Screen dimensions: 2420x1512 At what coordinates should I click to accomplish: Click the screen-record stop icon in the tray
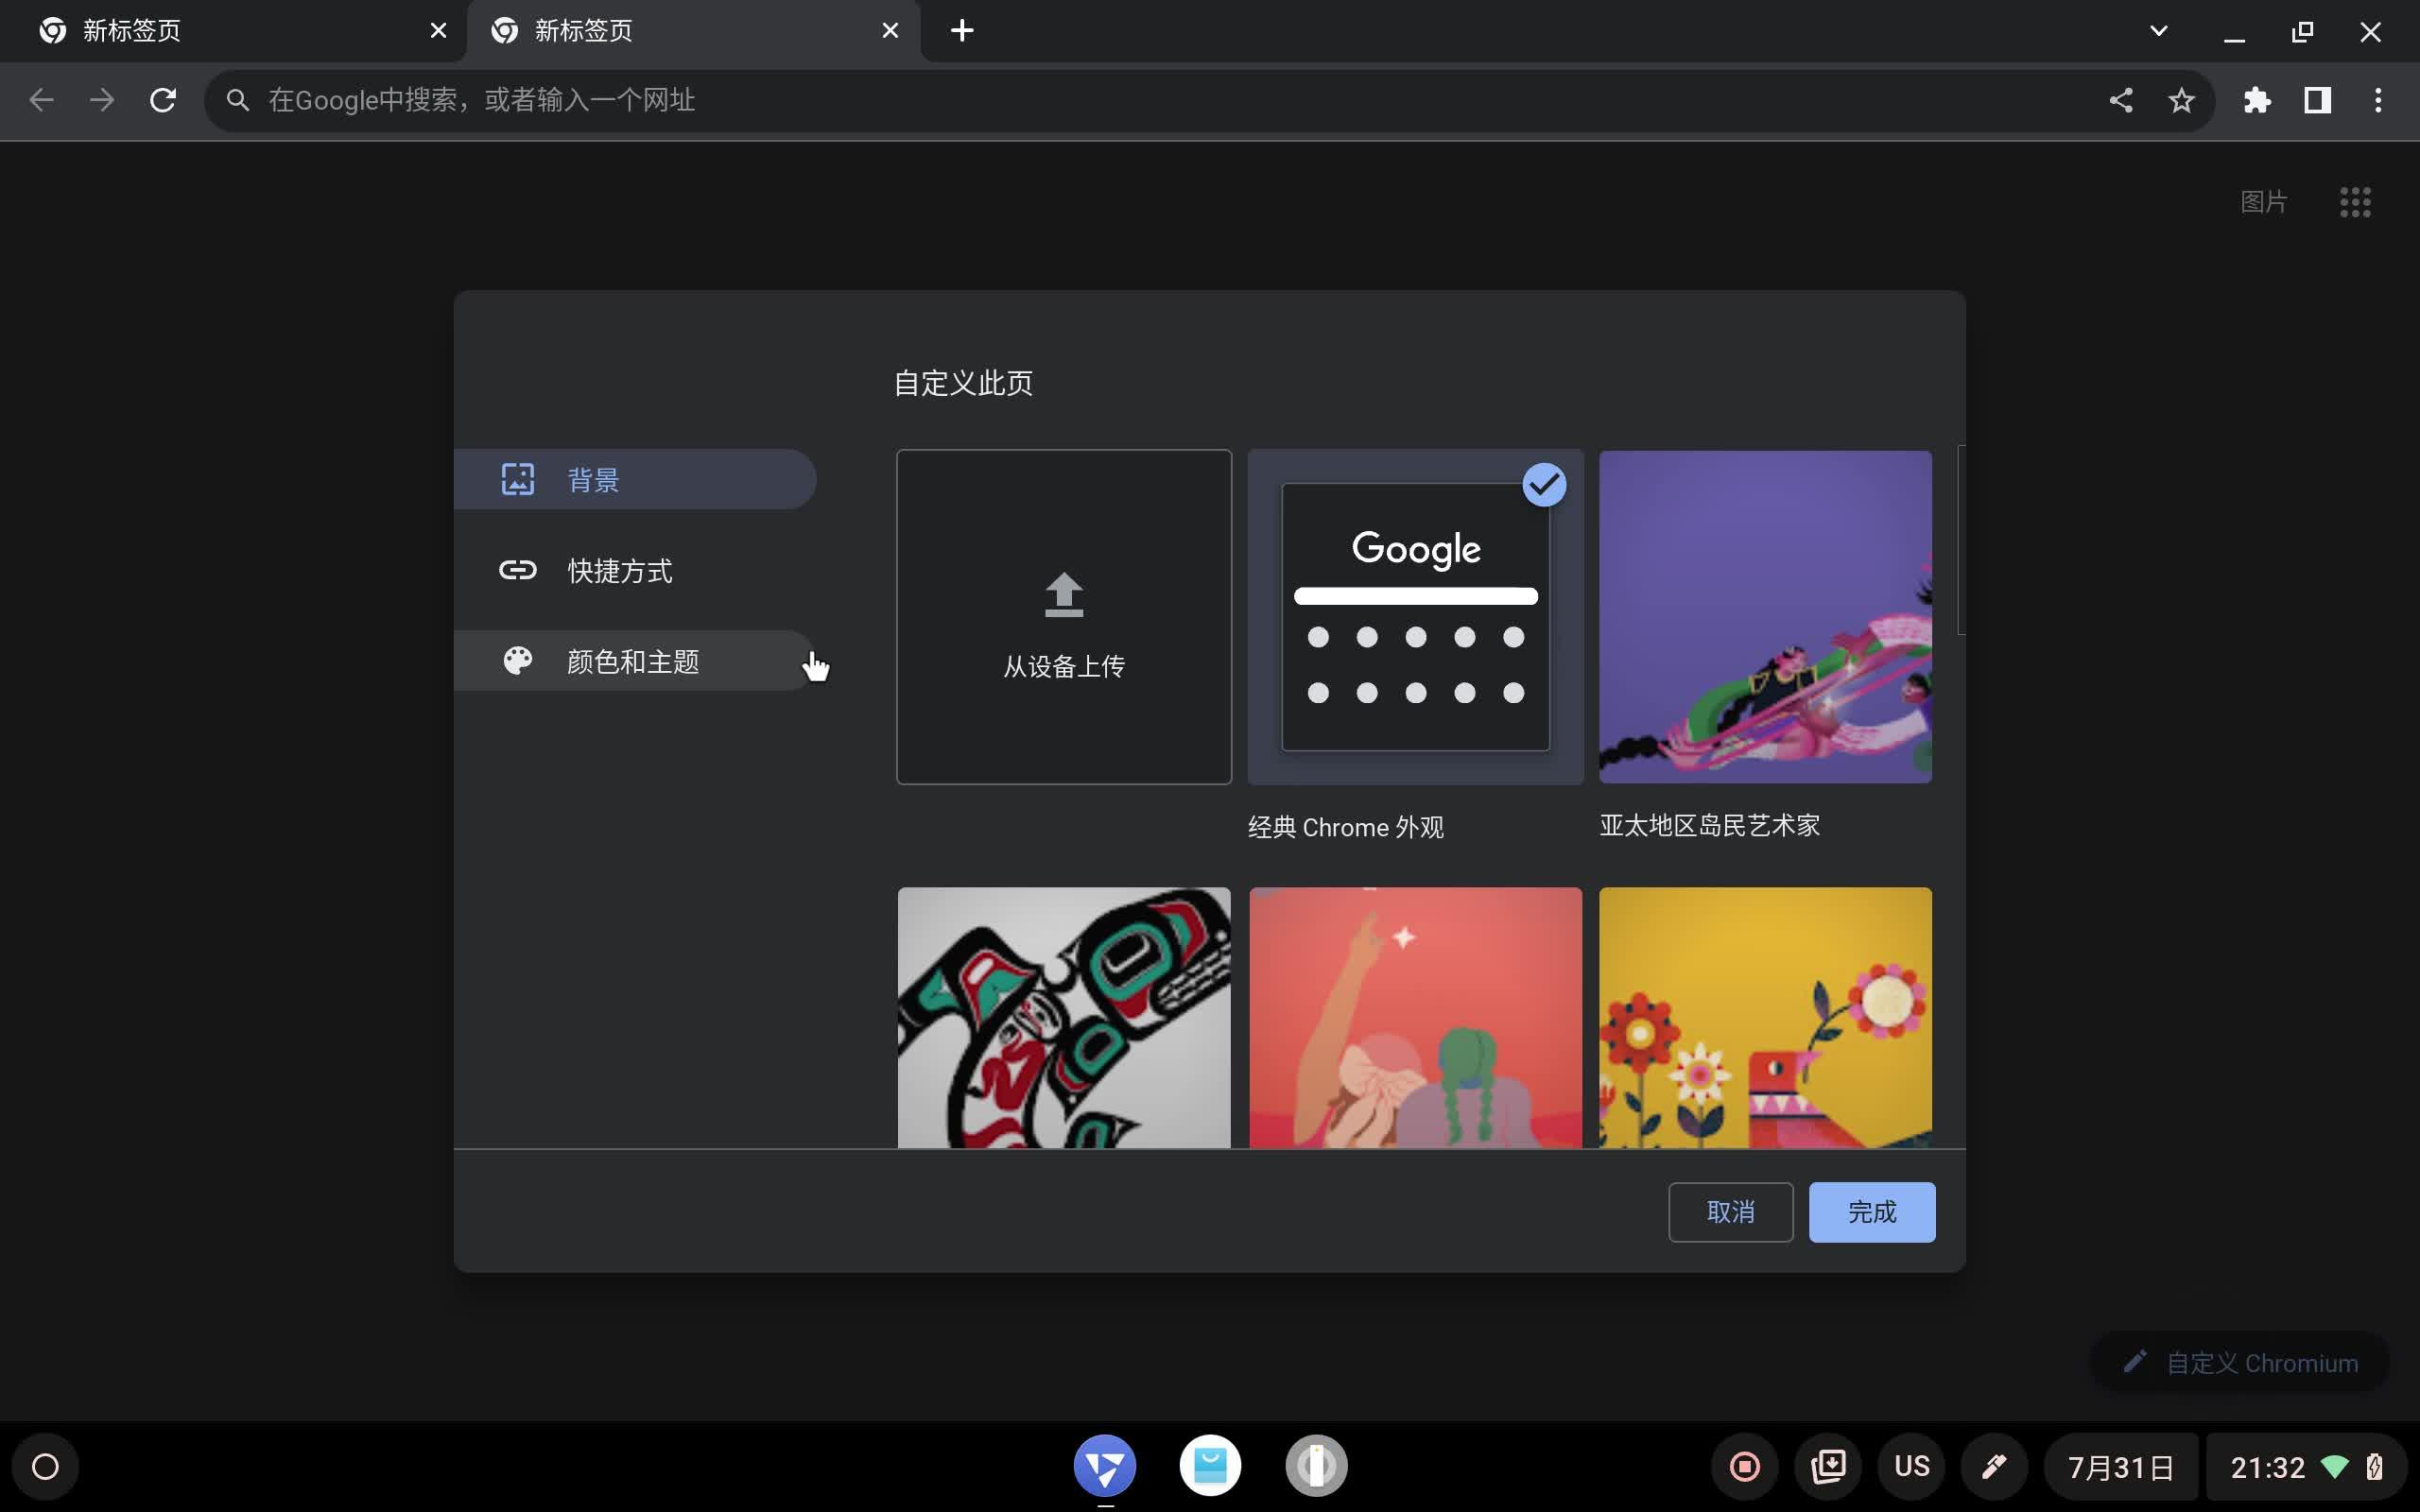click(1745, 1465)
